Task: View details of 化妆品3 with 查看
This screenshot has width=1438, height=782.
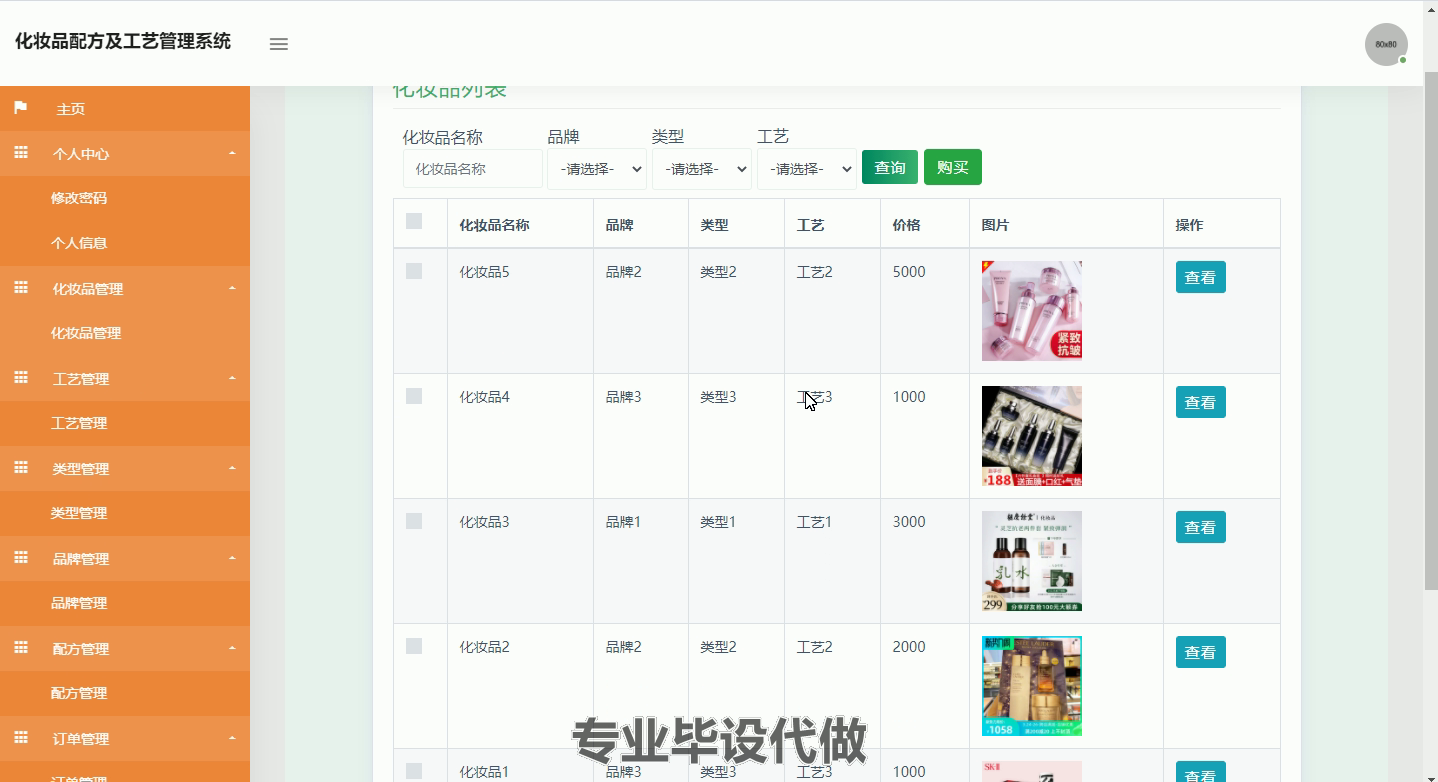Action: tap(1200, 527)
